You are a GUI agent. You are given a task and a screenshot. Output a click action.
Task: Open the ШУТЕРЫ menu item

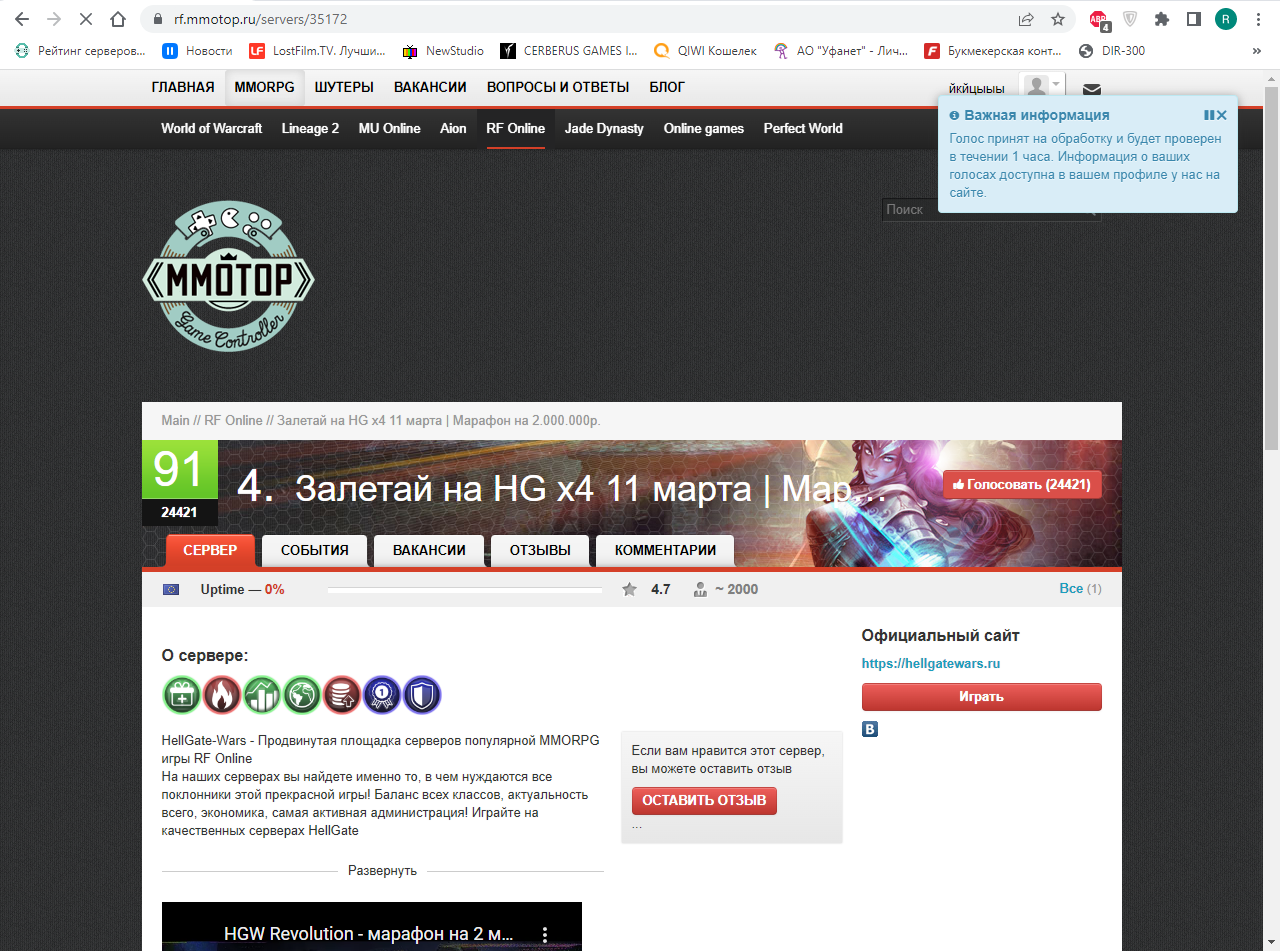[344, 88]
